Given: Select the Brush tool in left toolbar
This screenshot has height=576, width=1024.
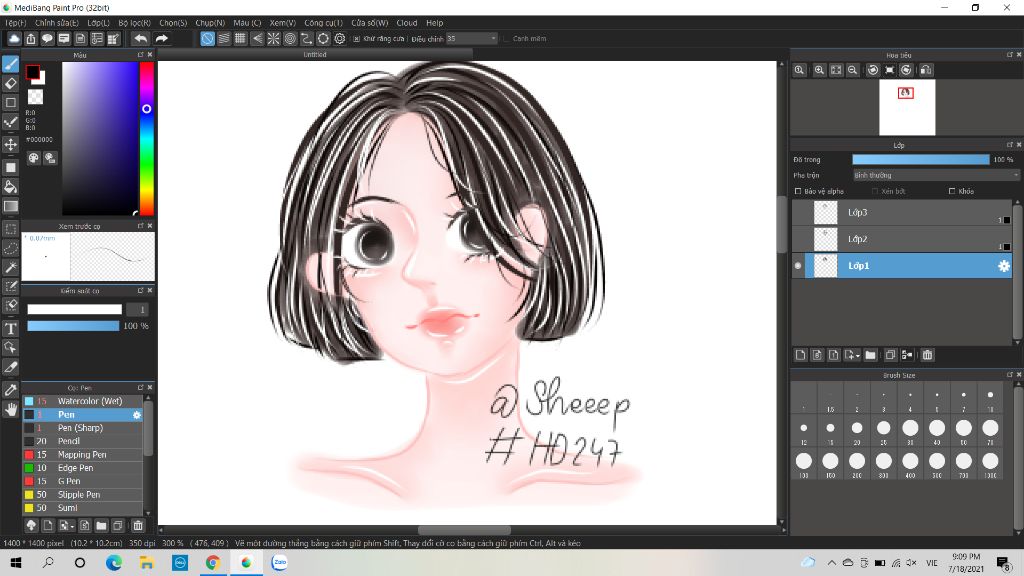Looking at the screenshot, I should 10,64.
